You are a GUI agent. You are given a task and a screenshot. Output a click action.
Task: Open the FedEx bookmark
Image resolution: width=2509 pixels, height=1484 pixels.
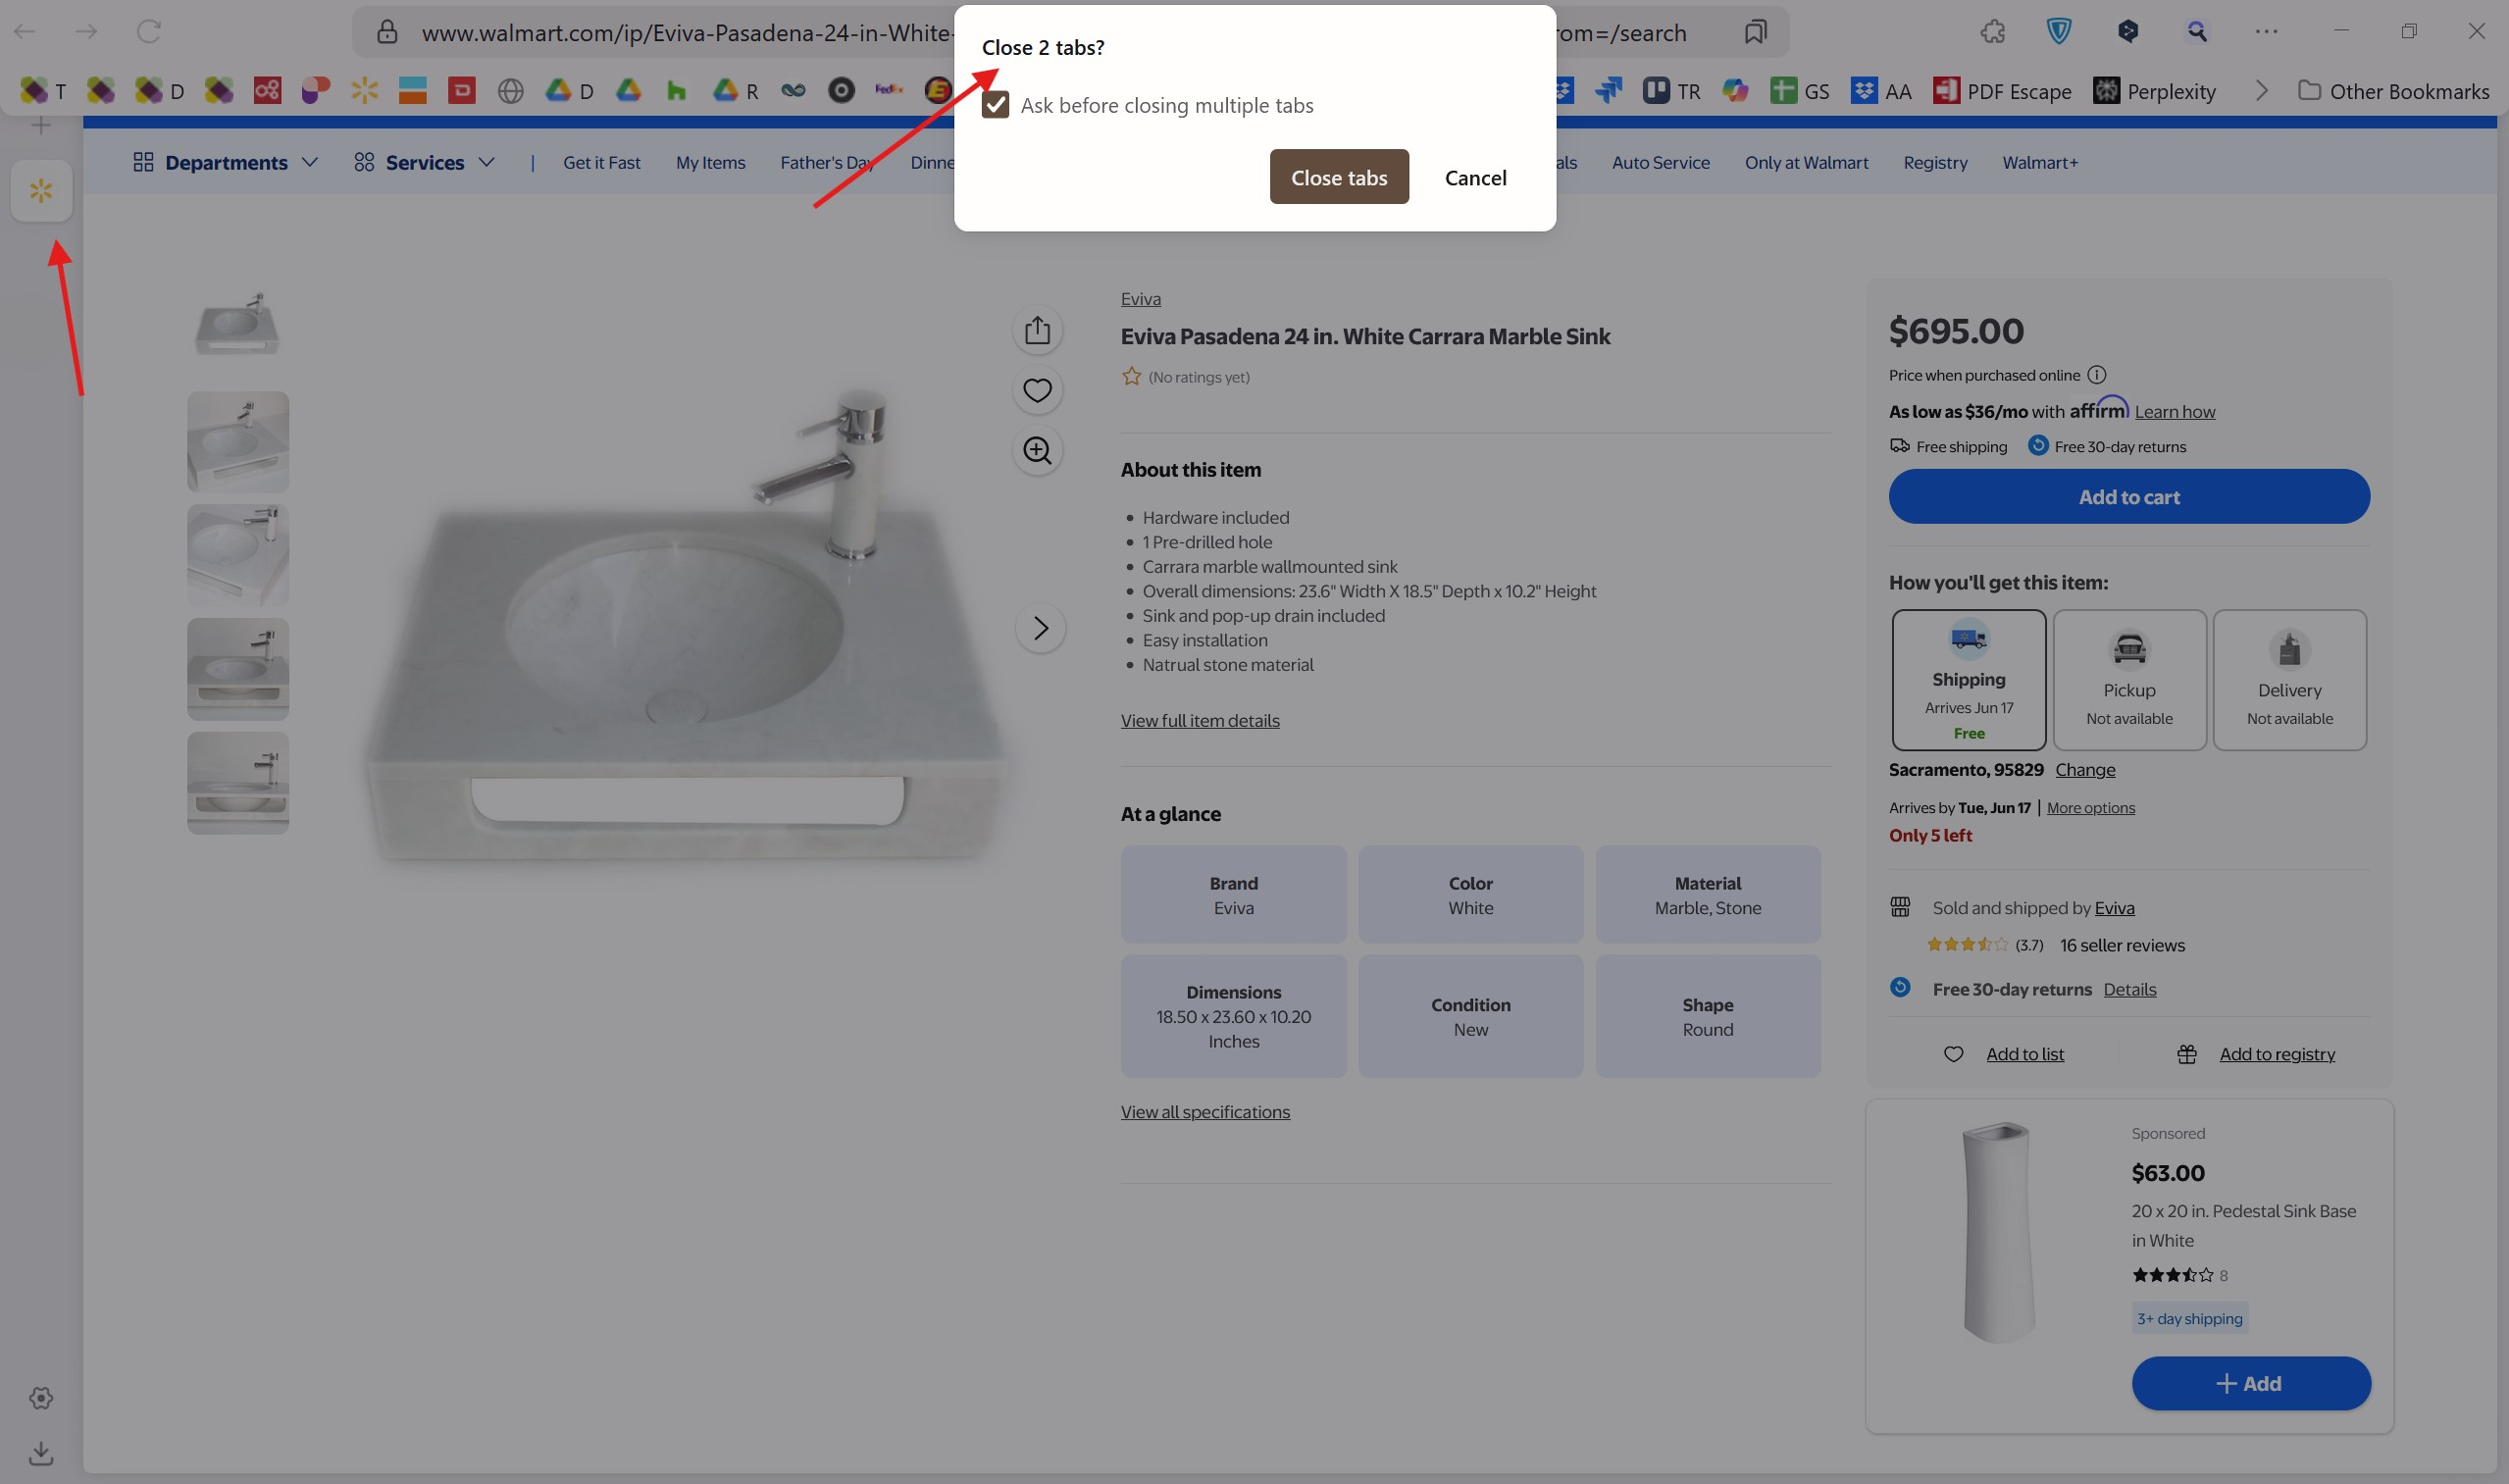(x=888, y=91)
